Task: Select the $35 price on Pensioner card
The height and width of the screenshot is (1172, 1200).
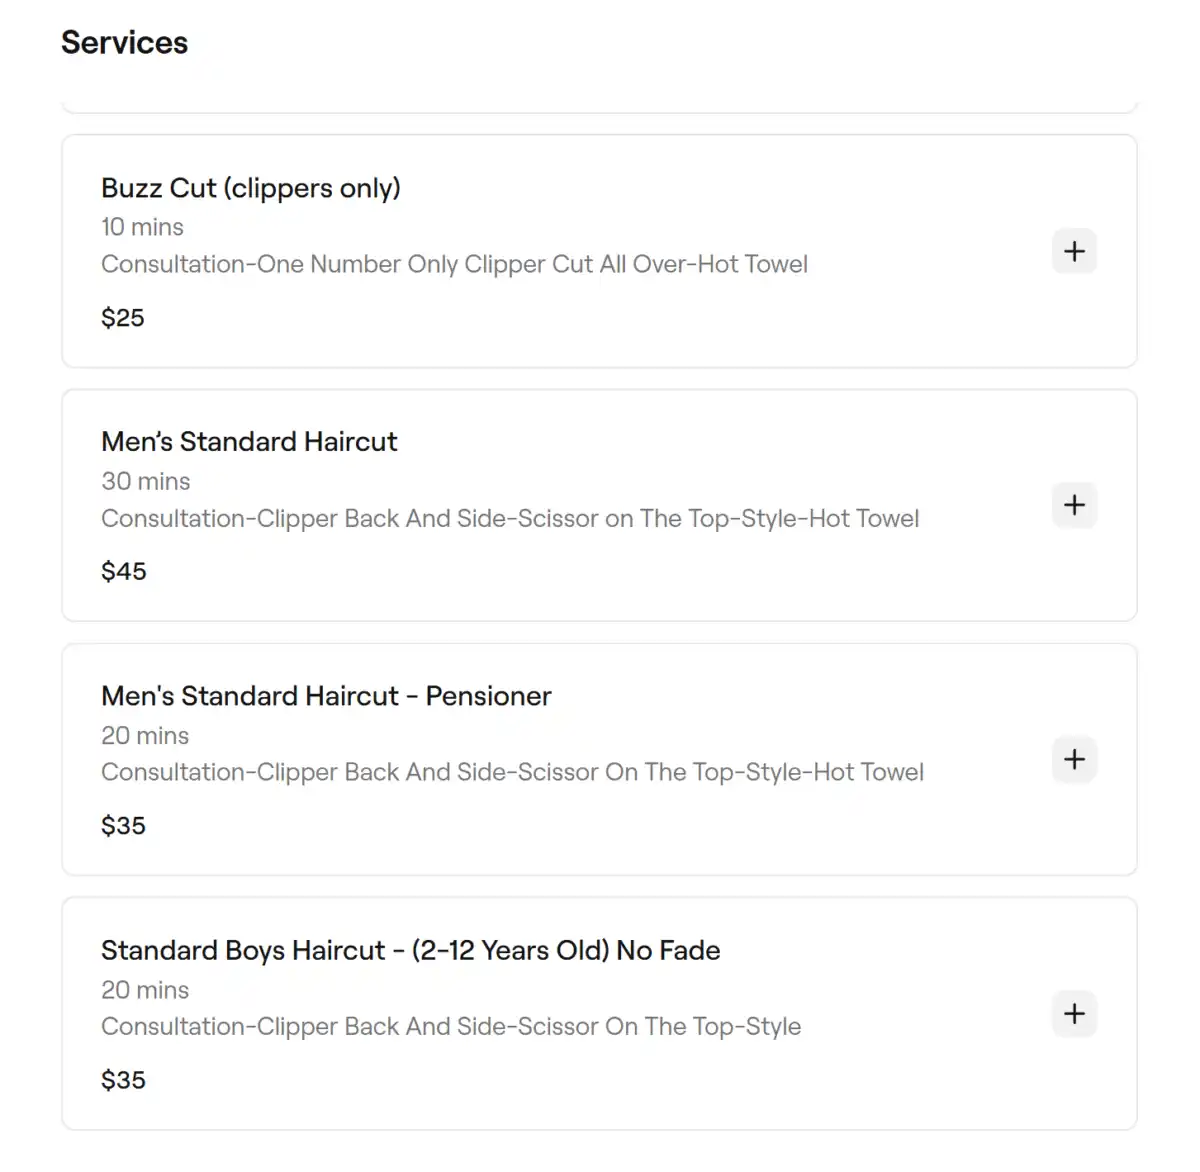Action: click(x=123, y=826)
